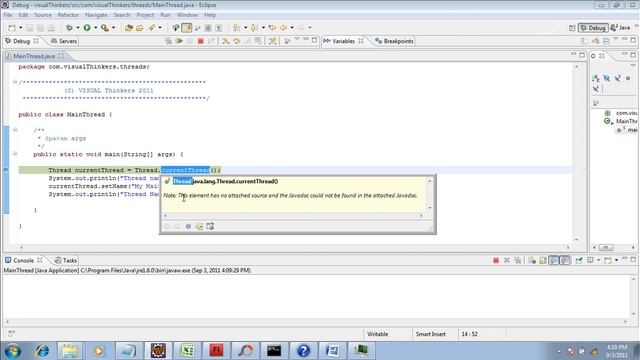Toggle Show Console on standard output change
The height and width of the screenshot is (360, 640).
(554, 260)
